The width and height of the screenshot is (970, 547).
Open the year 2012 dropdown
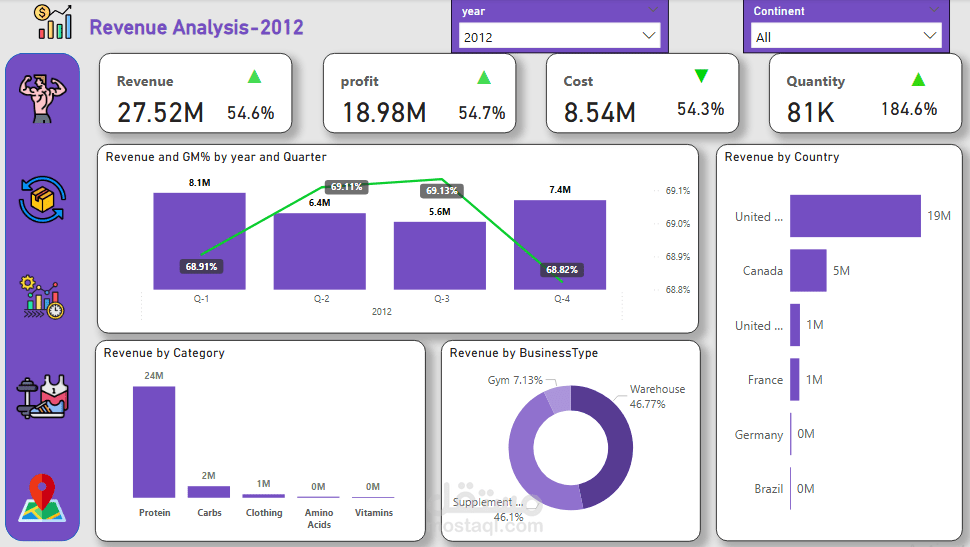(x=559, y=37)
